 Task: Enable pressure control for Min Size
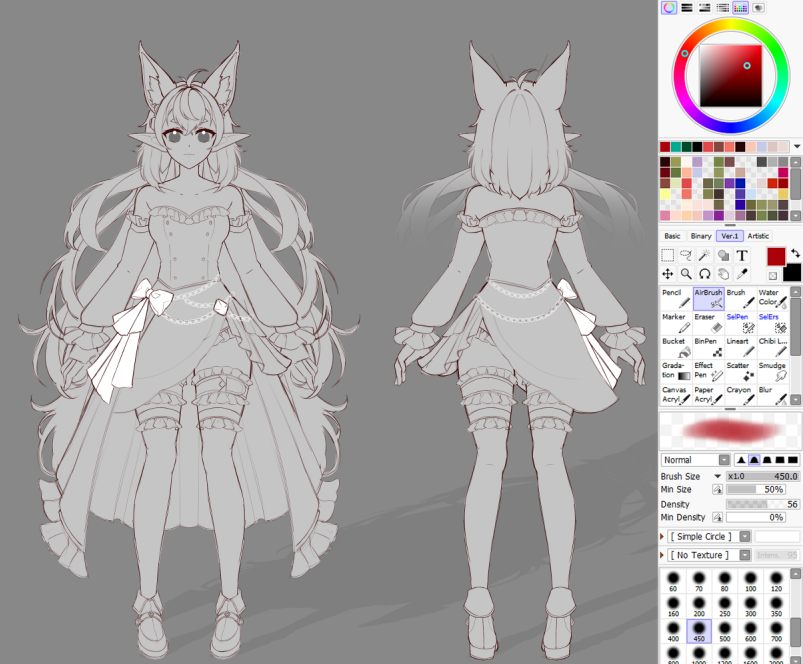pos(718,489)
